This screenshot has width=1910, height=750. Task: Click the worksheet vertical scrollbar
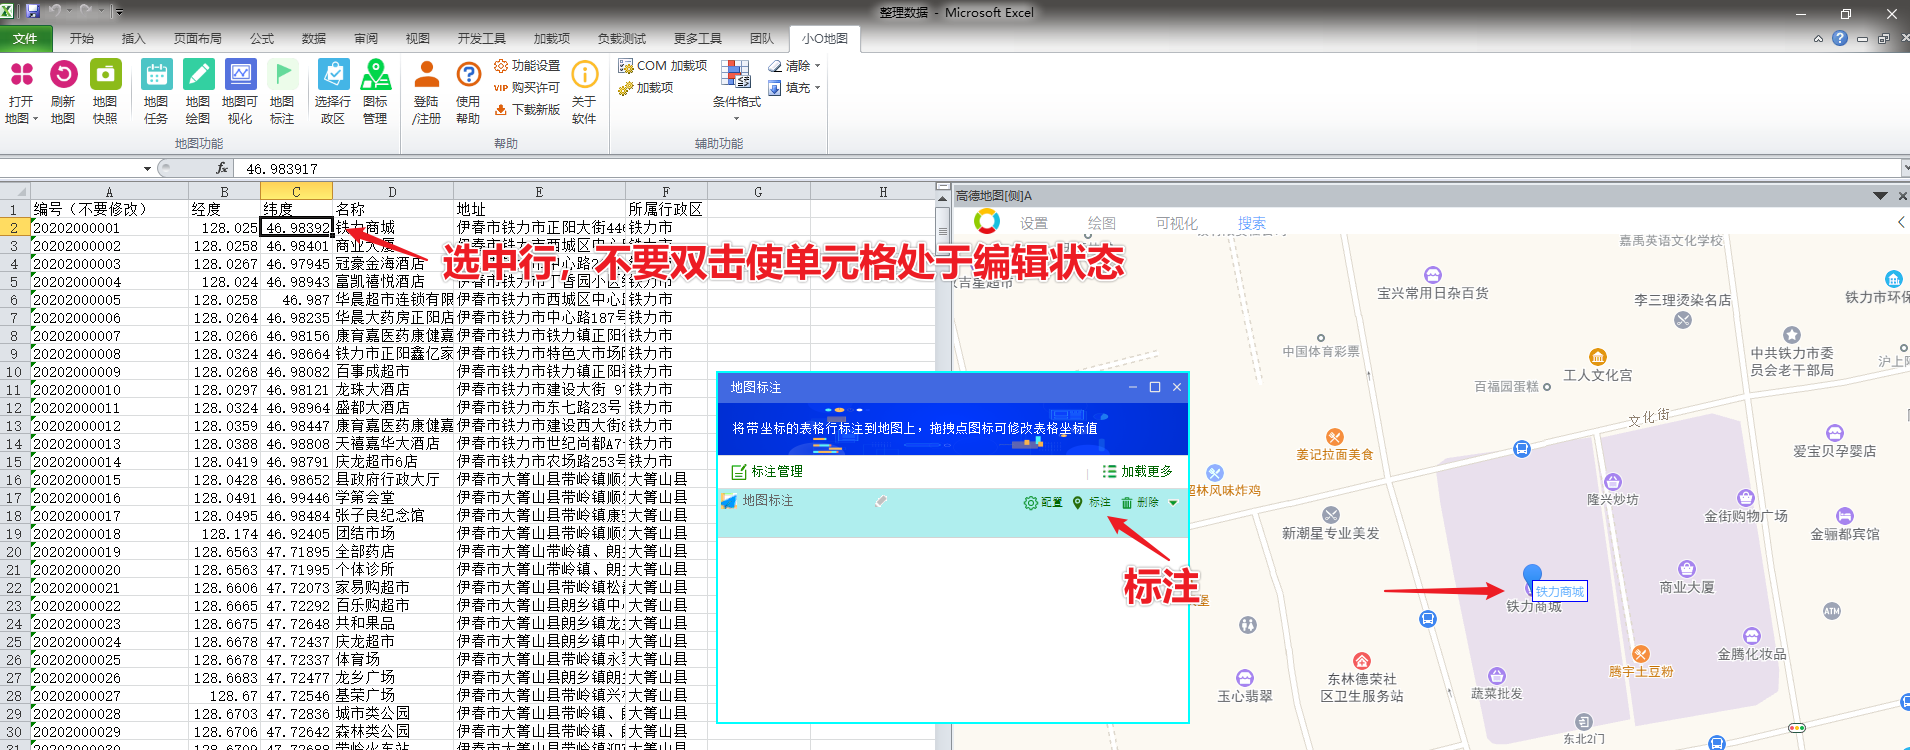point(942,470)
